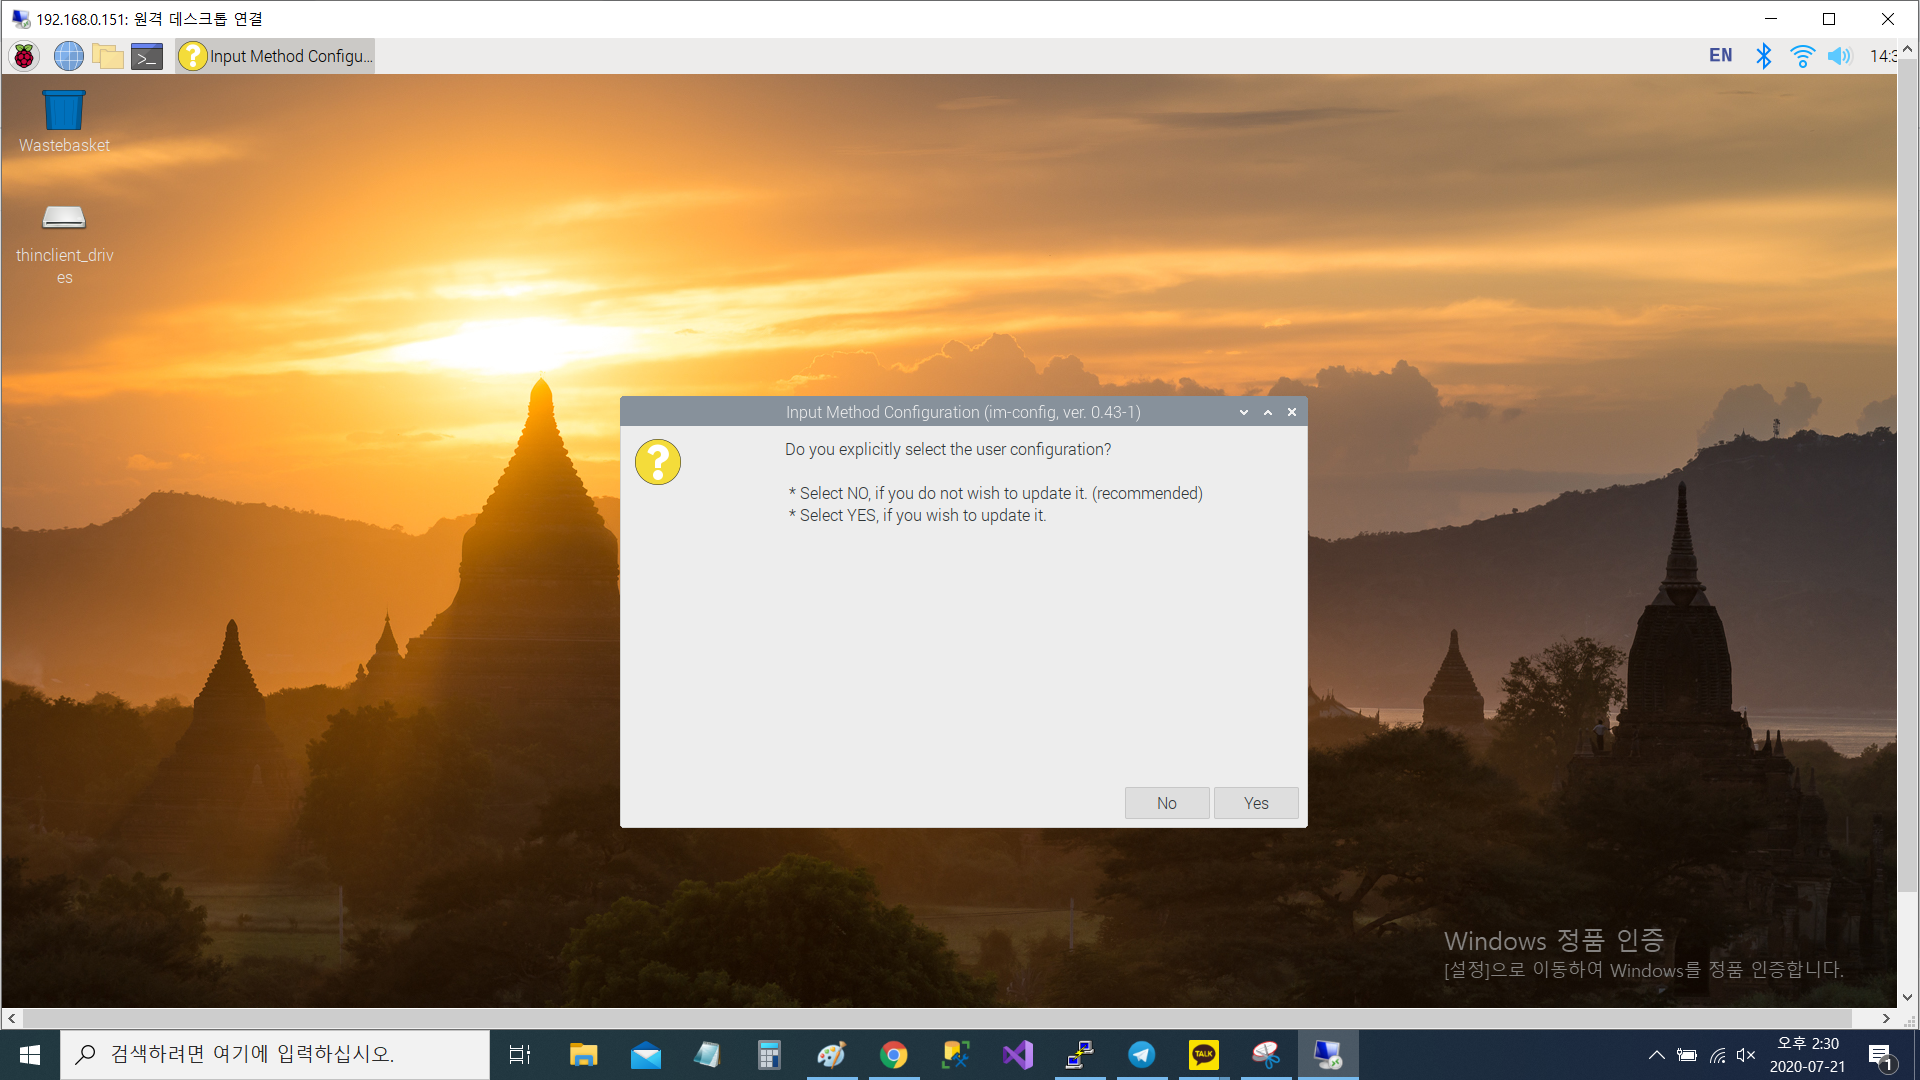1920x1080 pixels.
Task: Click the No button in the dialog
Action: click(x=1166, y=803)
